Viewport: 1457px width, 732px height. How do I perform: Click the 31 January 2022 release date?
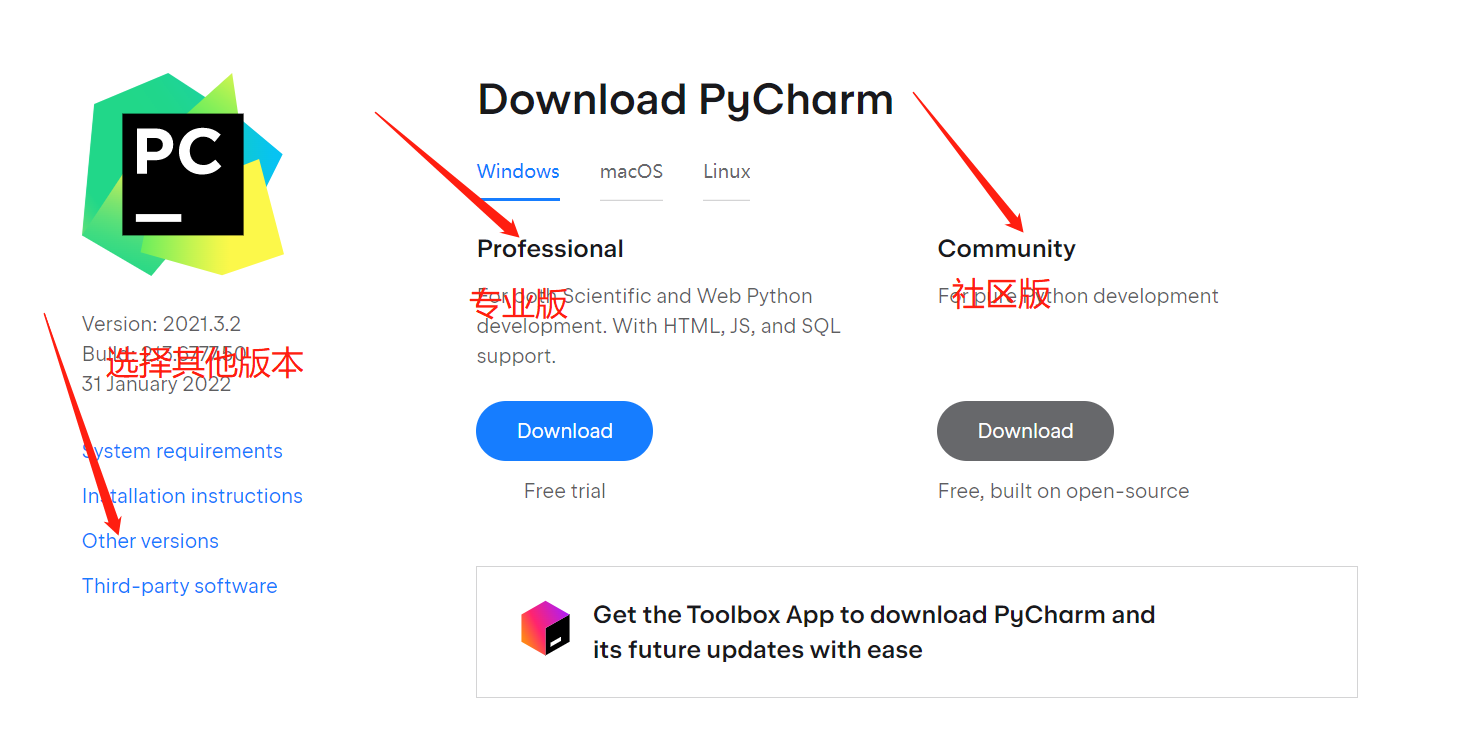click(x=156, y=384)
